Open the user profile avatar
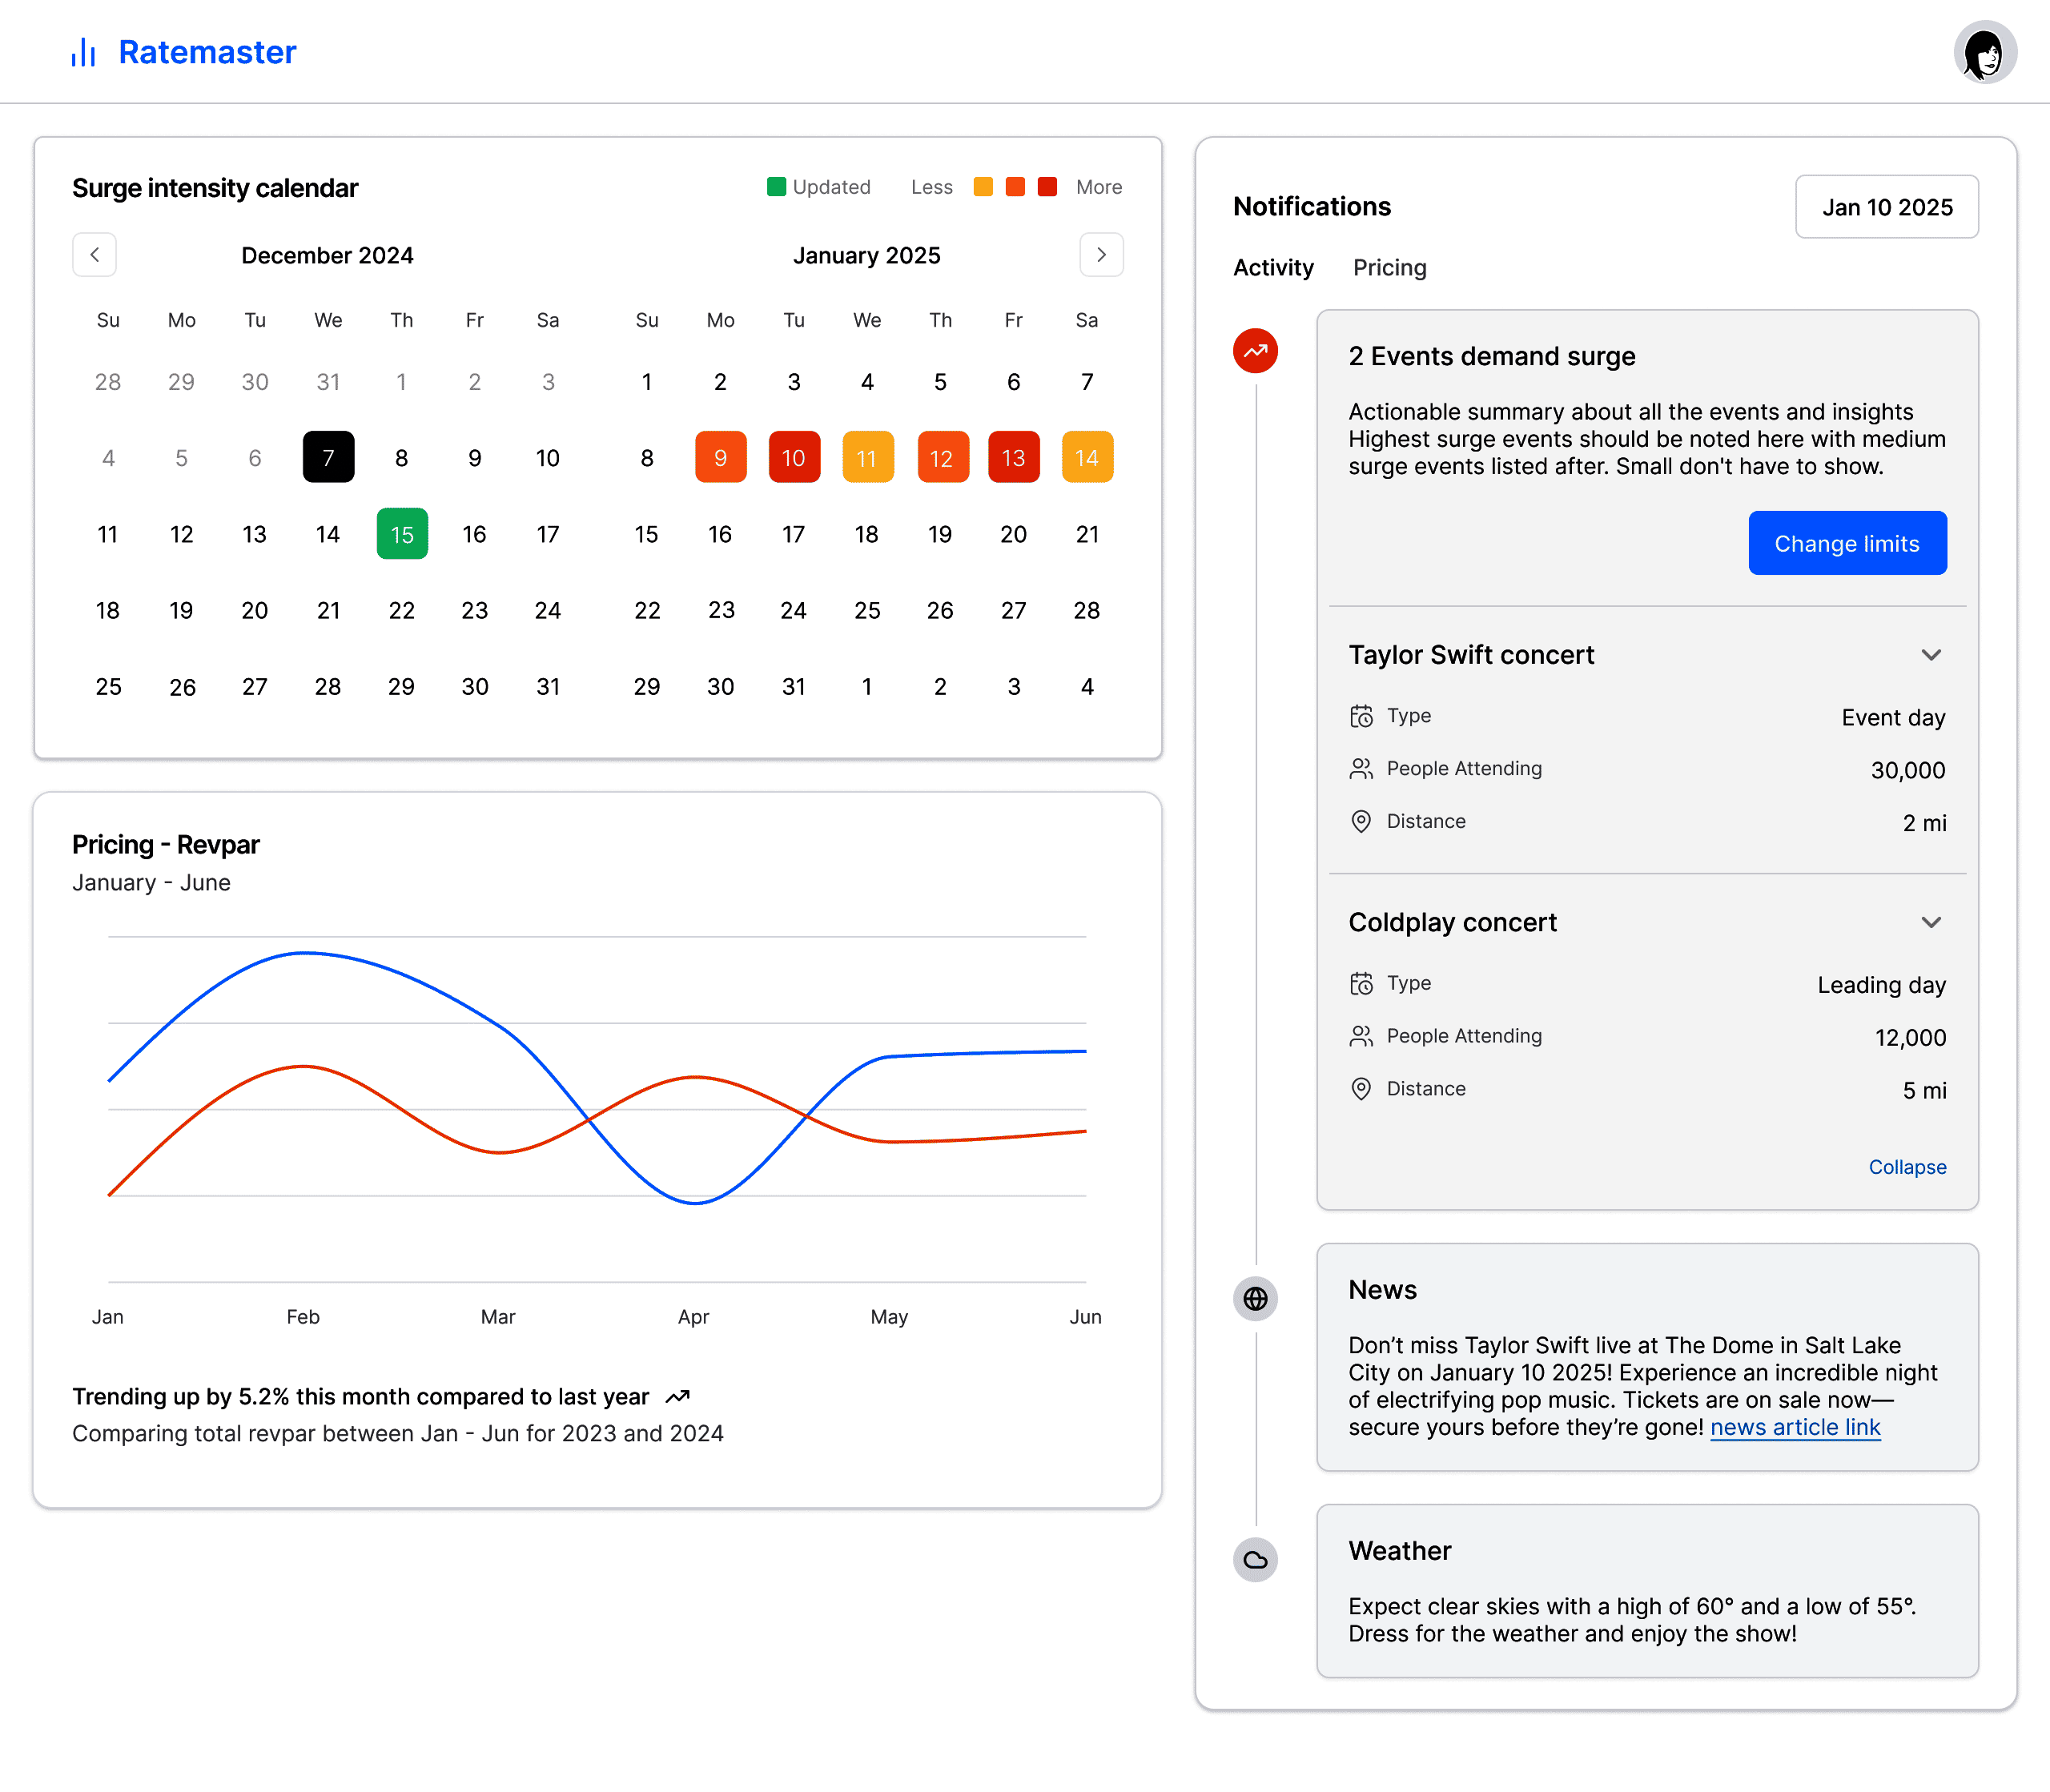 (1984, 52)
